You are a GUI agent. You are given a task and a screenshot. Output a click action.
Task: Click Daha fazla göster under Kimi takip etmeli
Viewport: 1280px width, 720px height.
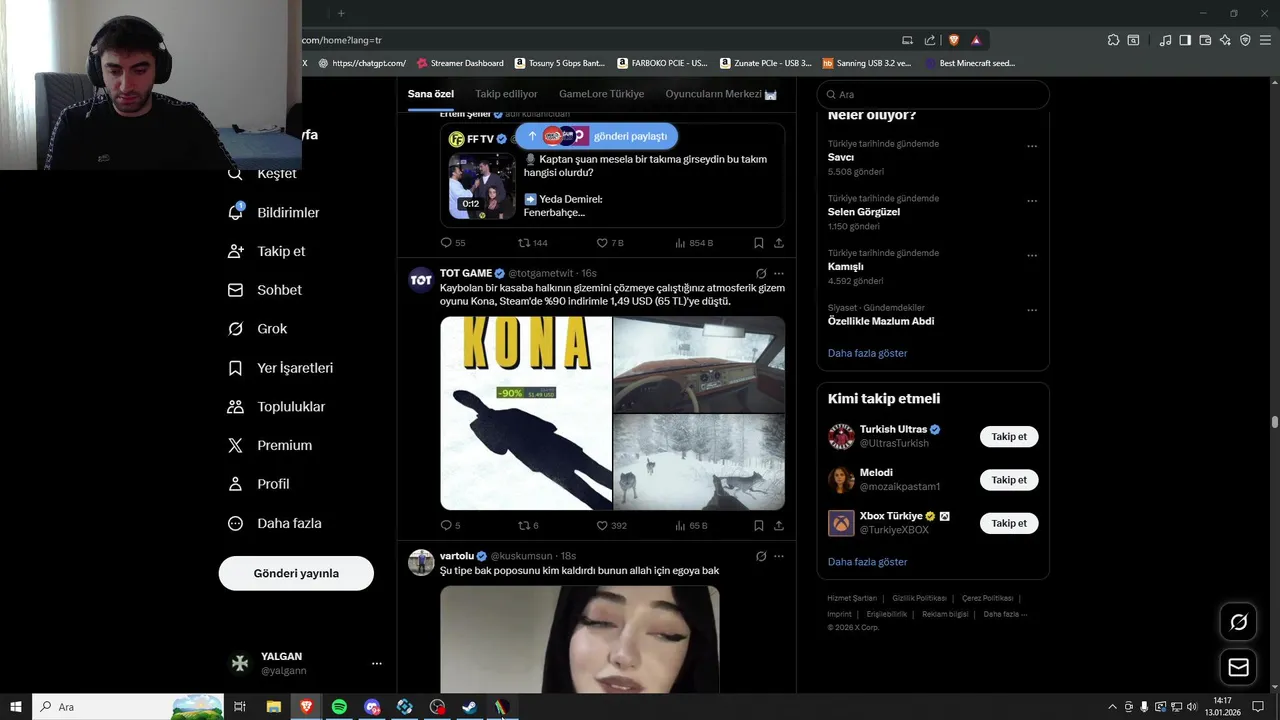(x=867, y=562)
